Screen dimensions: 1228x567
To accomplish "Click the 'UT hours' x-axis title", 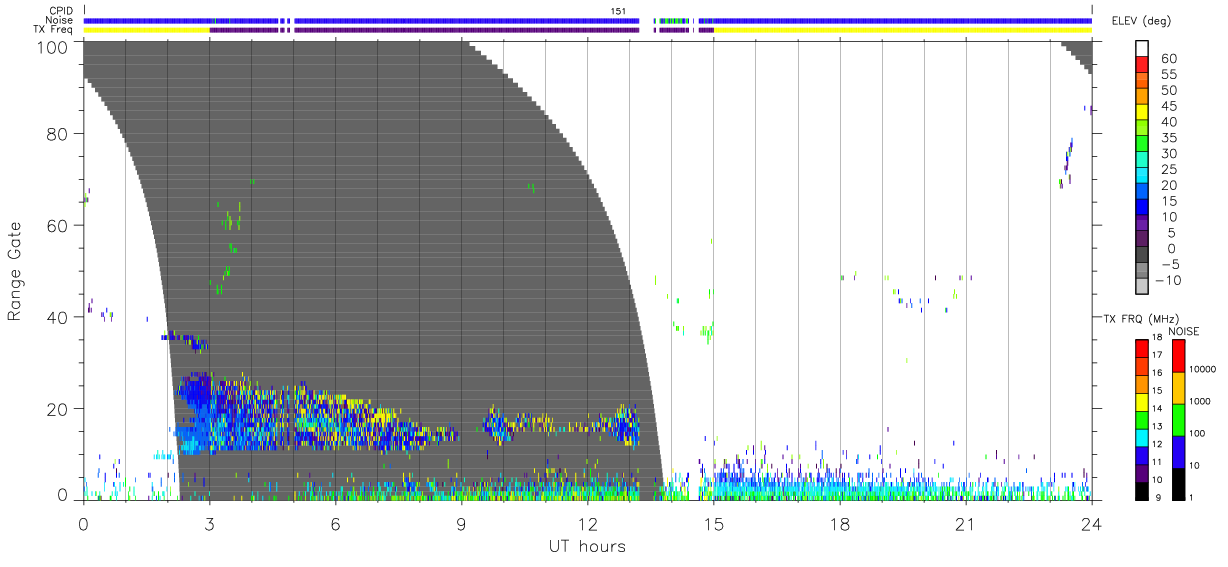I will tap(587, 546).
